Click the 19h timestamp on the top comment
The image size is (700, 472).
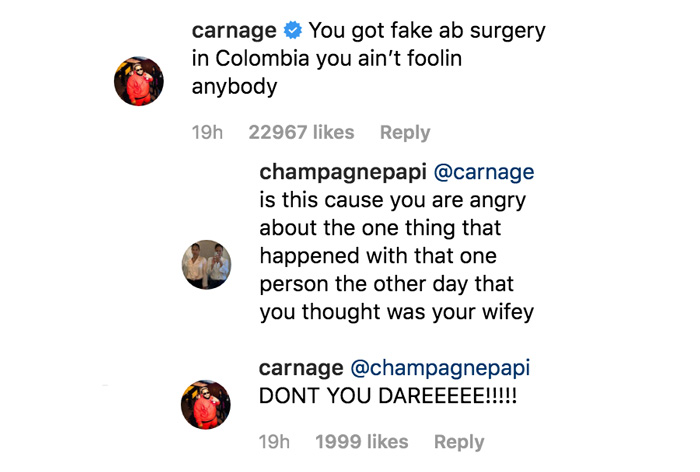pos(207,133)
